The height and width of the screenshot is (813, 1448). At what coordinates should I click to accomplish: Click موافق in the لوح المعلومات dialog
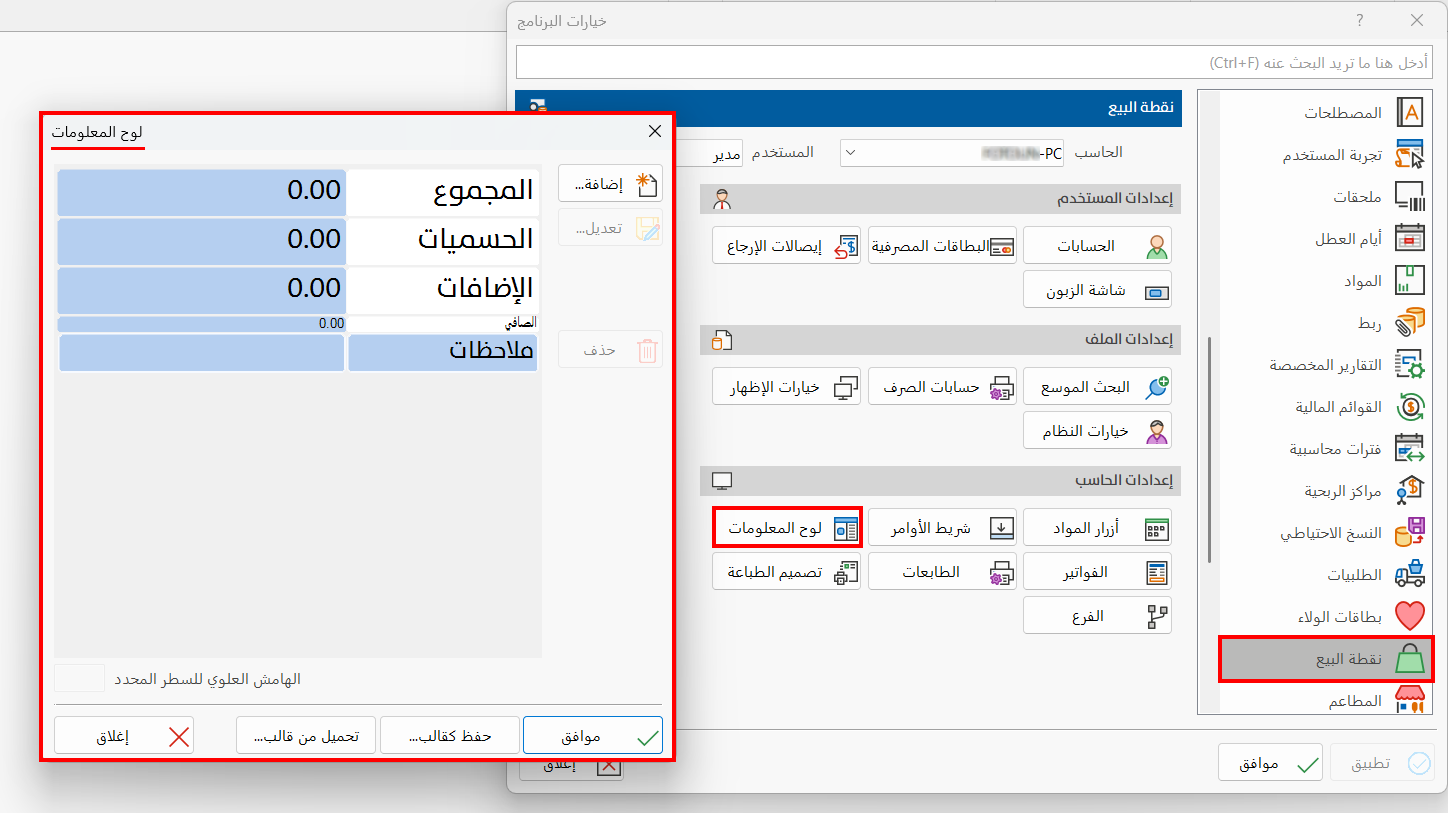[x=593, y=735]
